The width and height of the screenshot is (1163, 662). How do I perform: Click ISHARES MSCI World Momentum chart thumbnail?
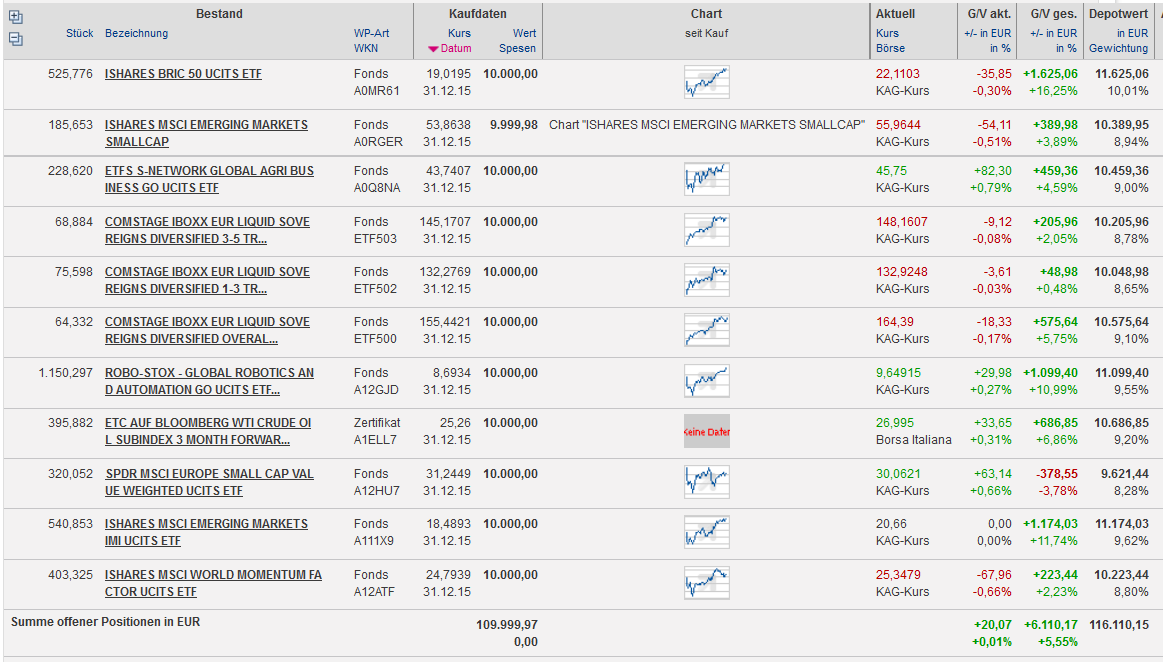(706, 583)
